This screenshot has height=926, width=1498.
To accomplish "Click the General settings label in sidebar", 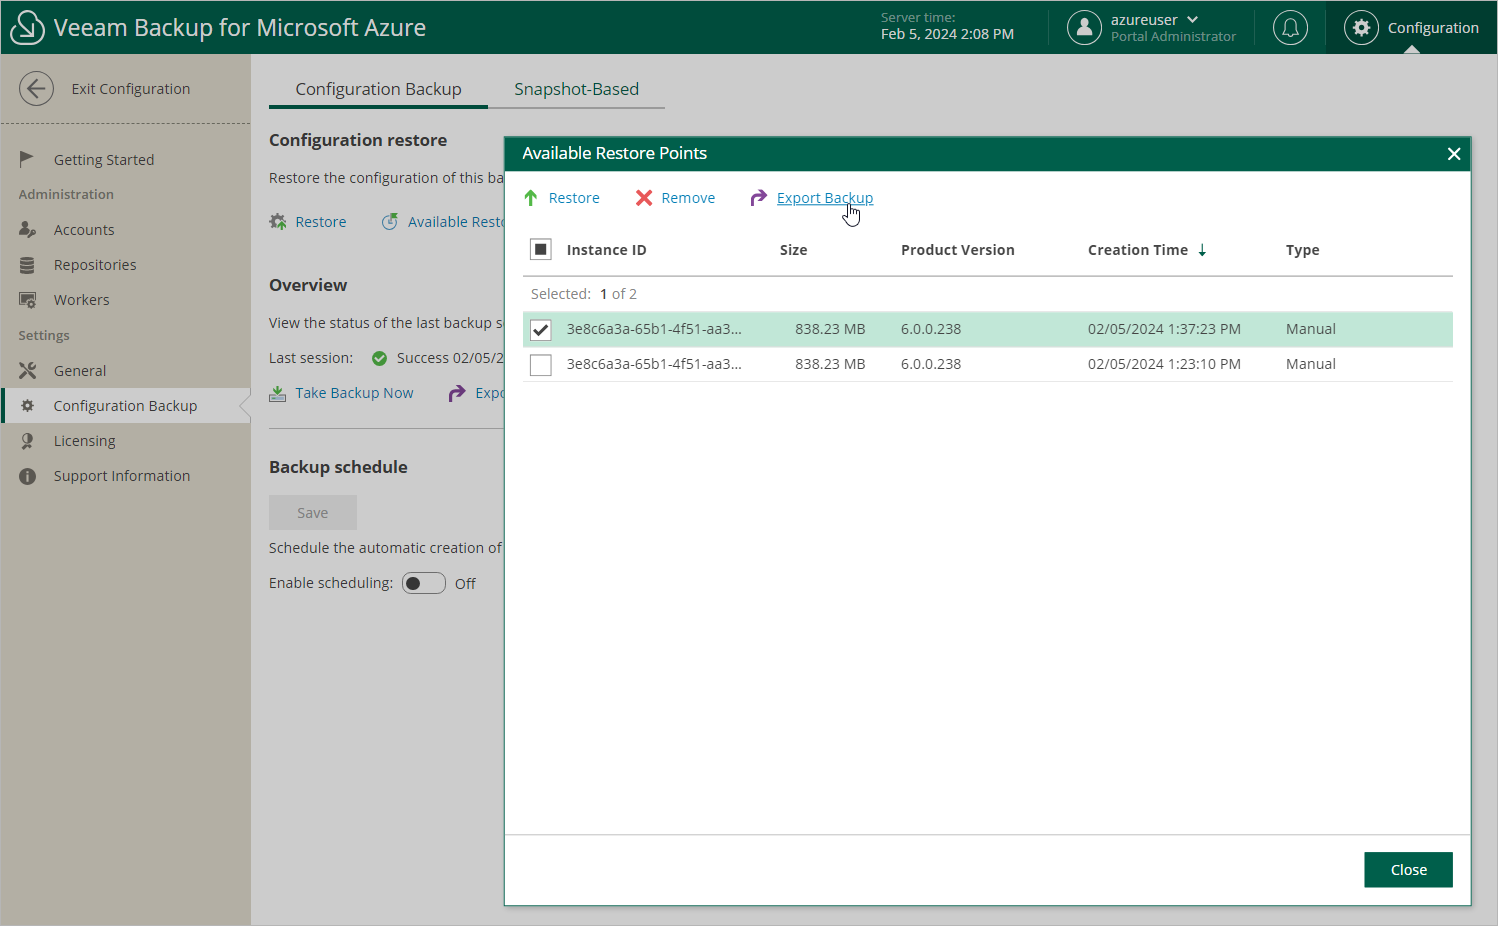I will tap(80, 371).
